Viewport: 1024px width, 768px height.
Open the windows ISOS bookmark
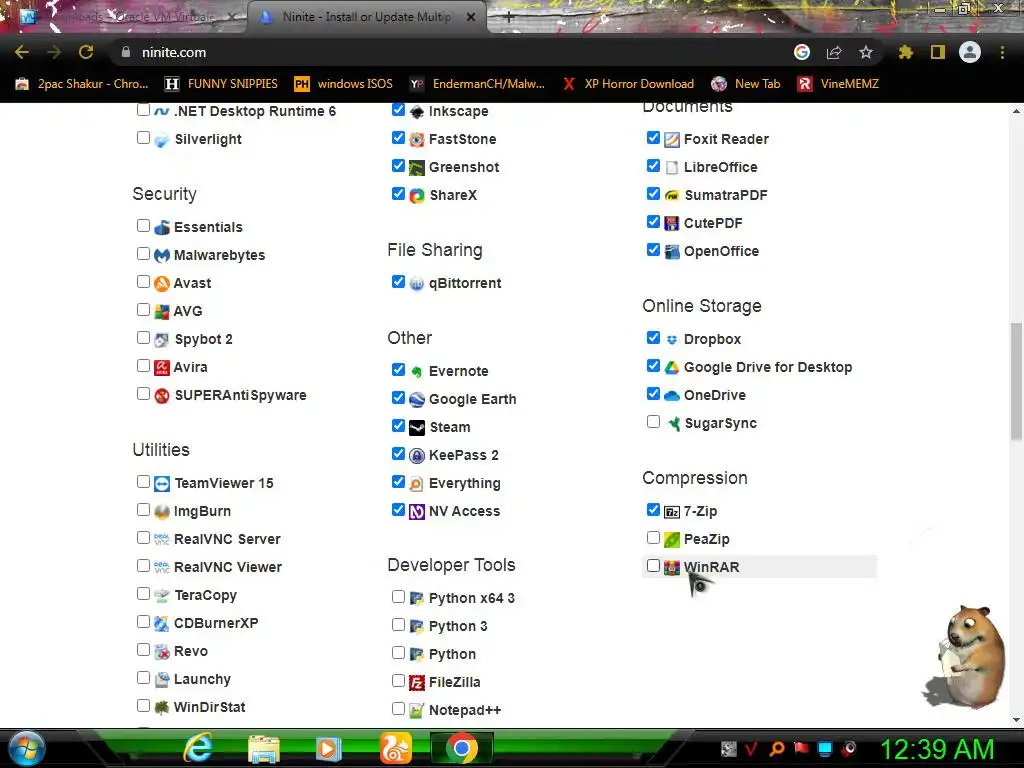point(344,84)
